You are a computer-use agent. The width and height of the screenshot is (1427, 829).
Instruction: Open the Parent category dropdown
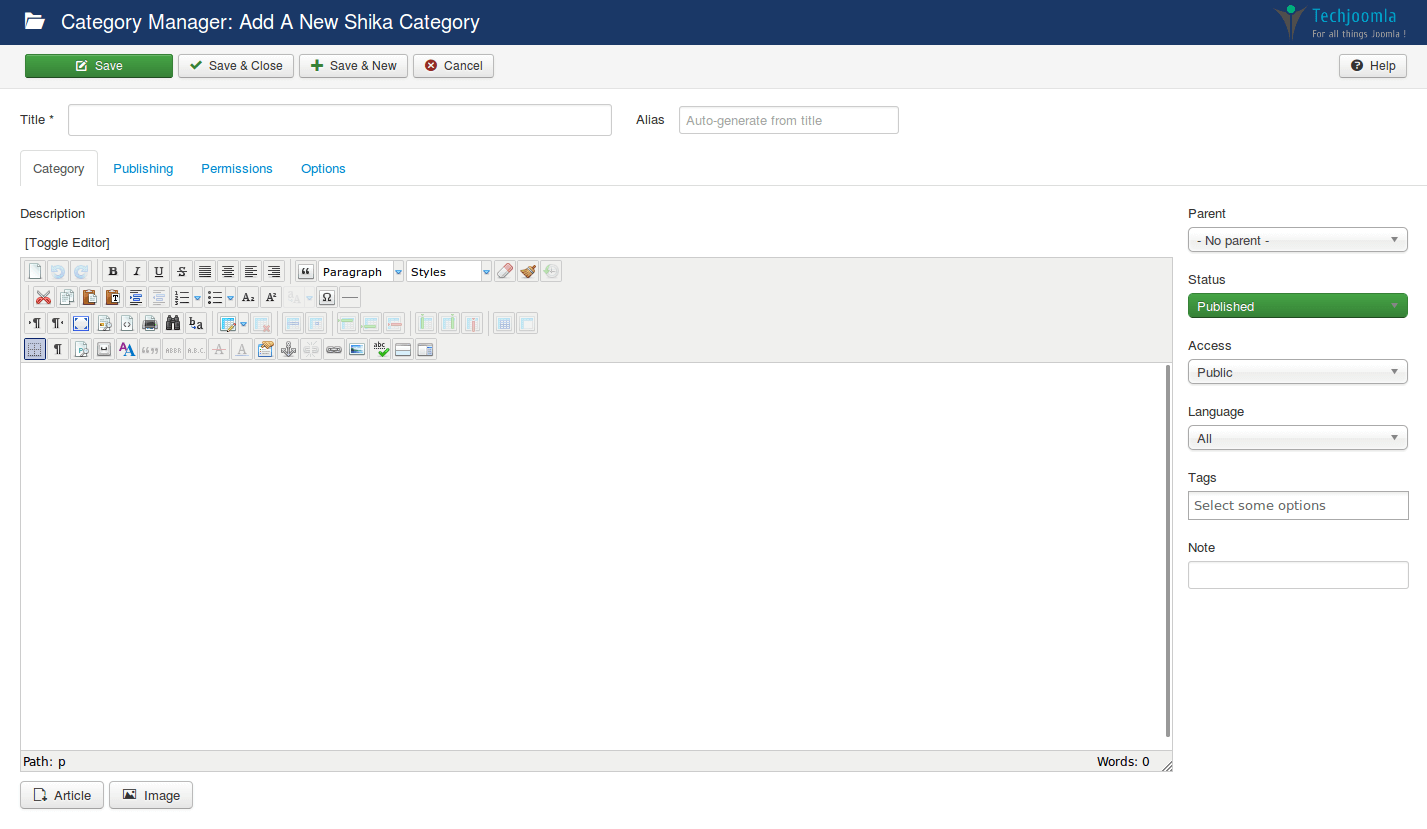tap(1297, 240)
